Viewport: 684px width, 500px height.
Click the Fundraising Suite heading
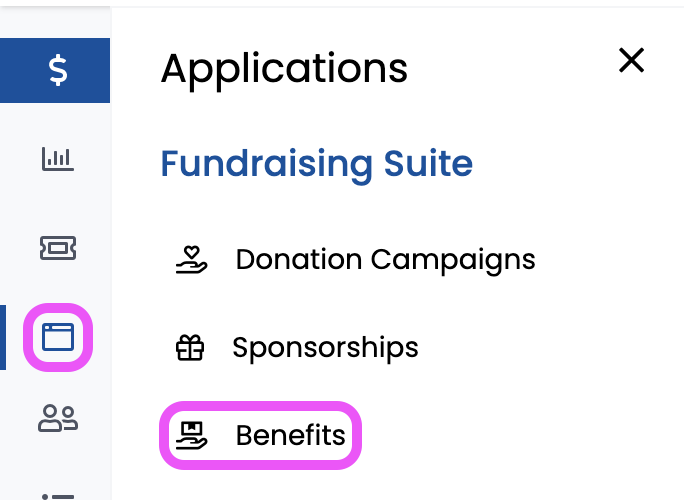(x=317, y=164)
